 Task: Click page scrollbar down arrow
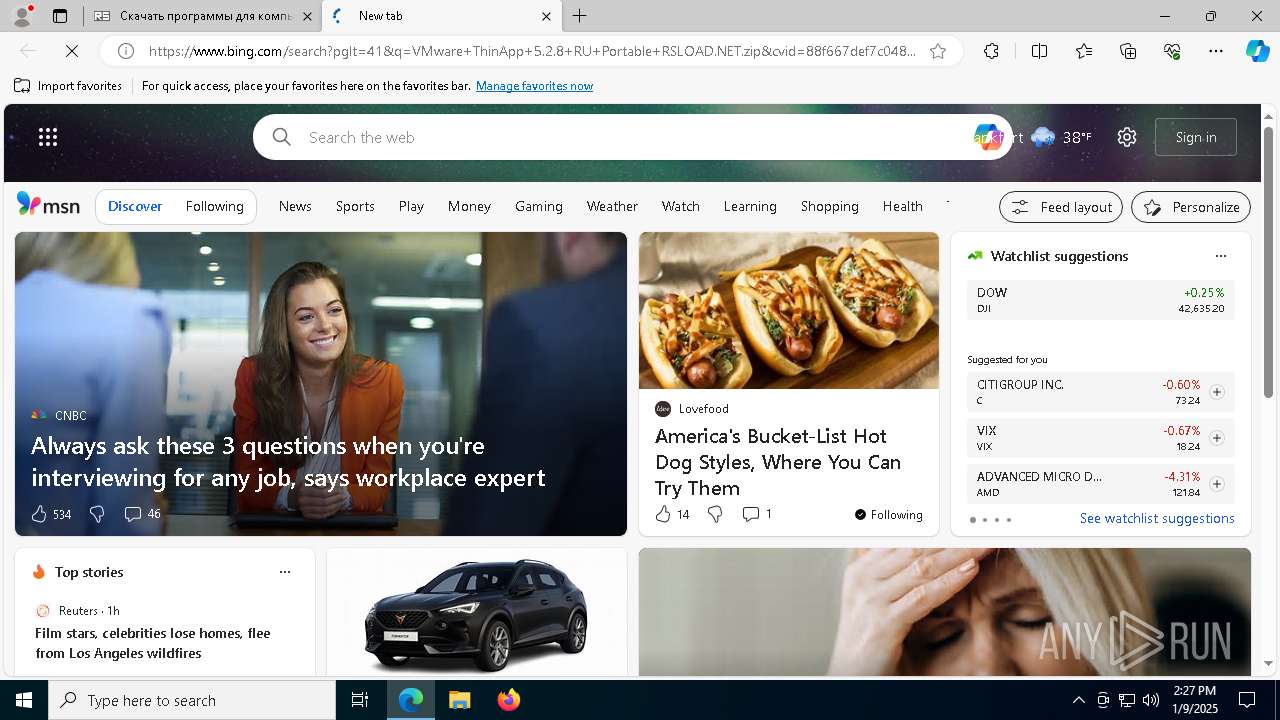[1269, 663]
